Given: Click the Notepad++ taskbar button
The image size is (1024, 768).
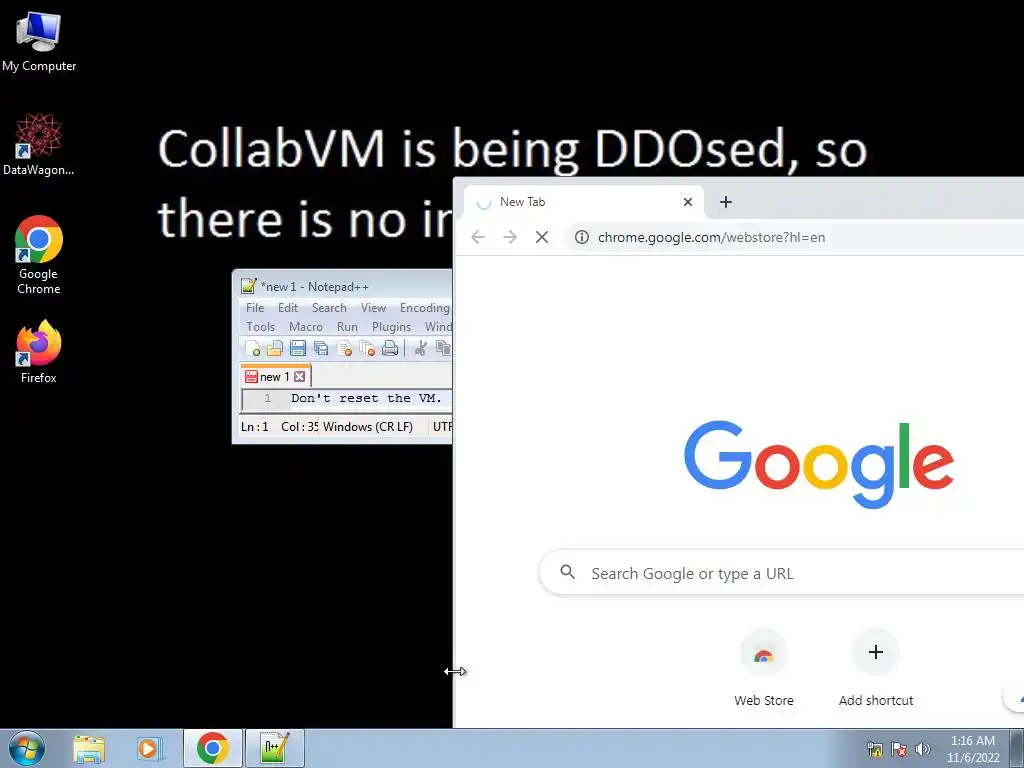Looking at the screenshot, I should pos(274,748).
